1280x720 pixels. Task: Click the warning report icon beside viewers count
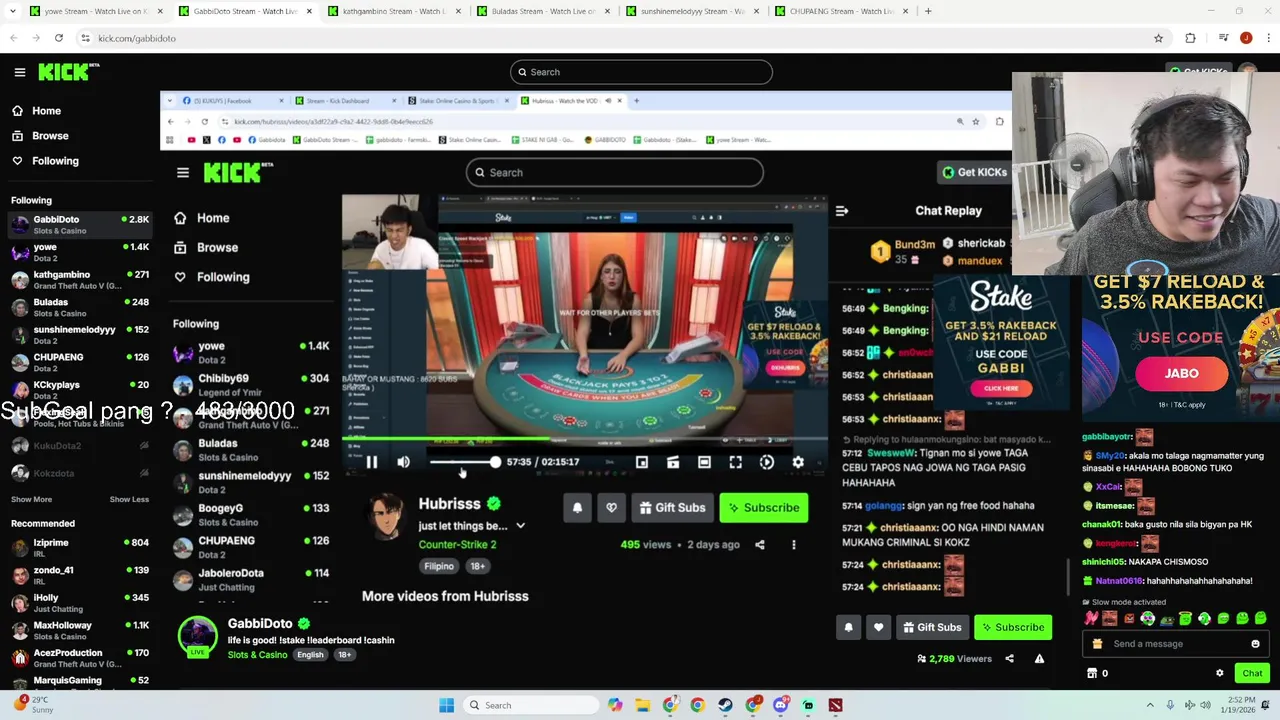pyautogui.click(x=1039, y=659)
